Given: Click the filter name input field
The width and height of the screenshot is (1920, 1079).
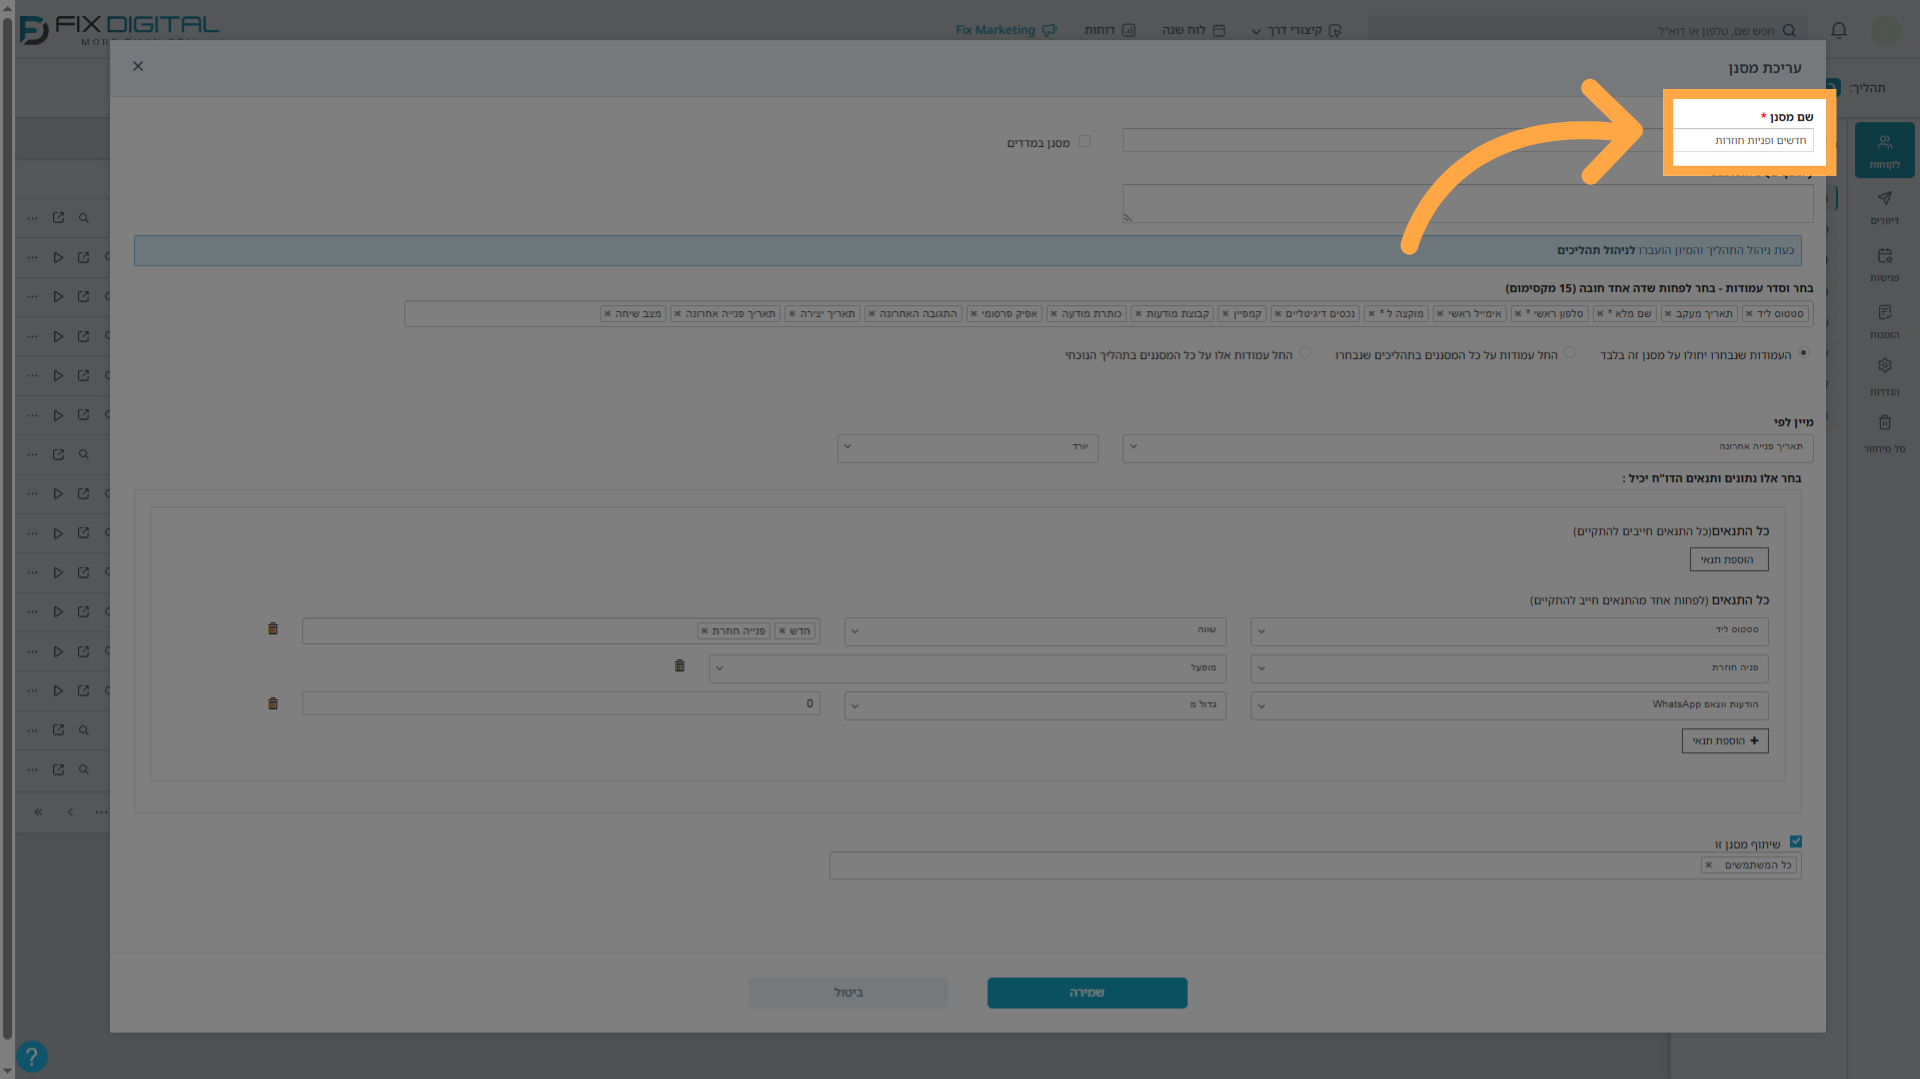Looking at the screenshot, I should tap(1743, 140).
